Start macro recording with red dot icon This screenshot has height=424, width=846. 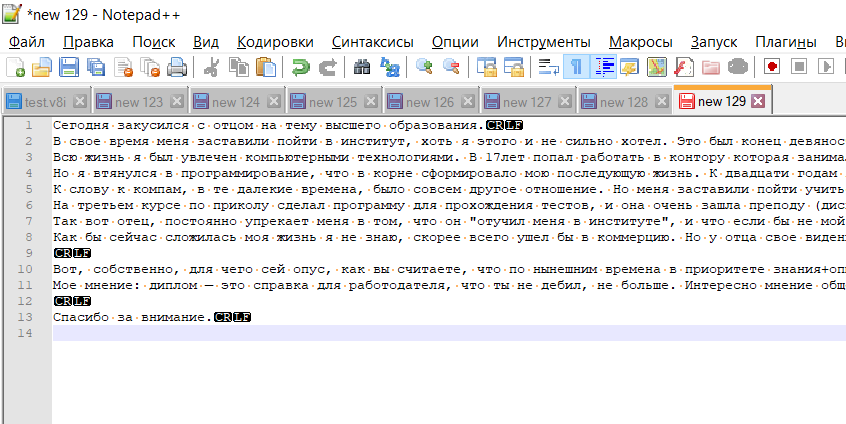click(x=773, y=67)
